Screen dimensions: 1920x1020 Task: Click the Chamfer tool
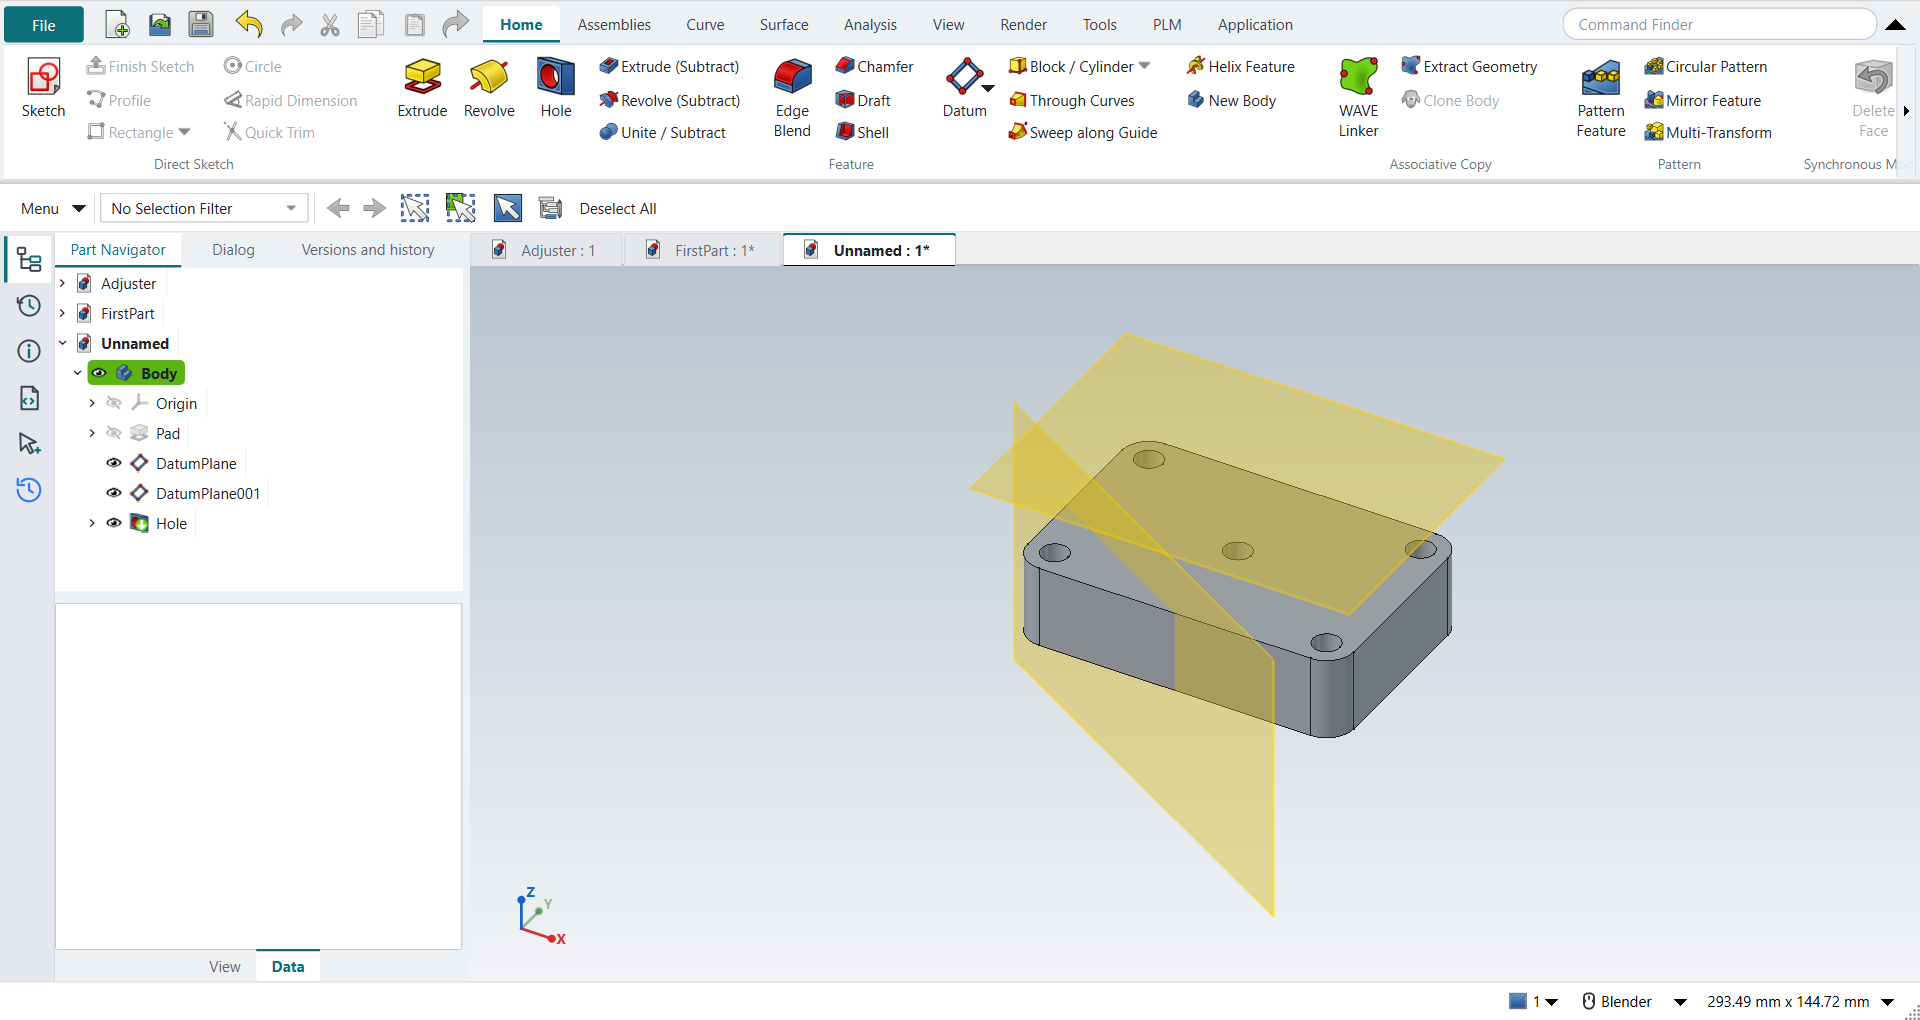(x=874, y=66)
